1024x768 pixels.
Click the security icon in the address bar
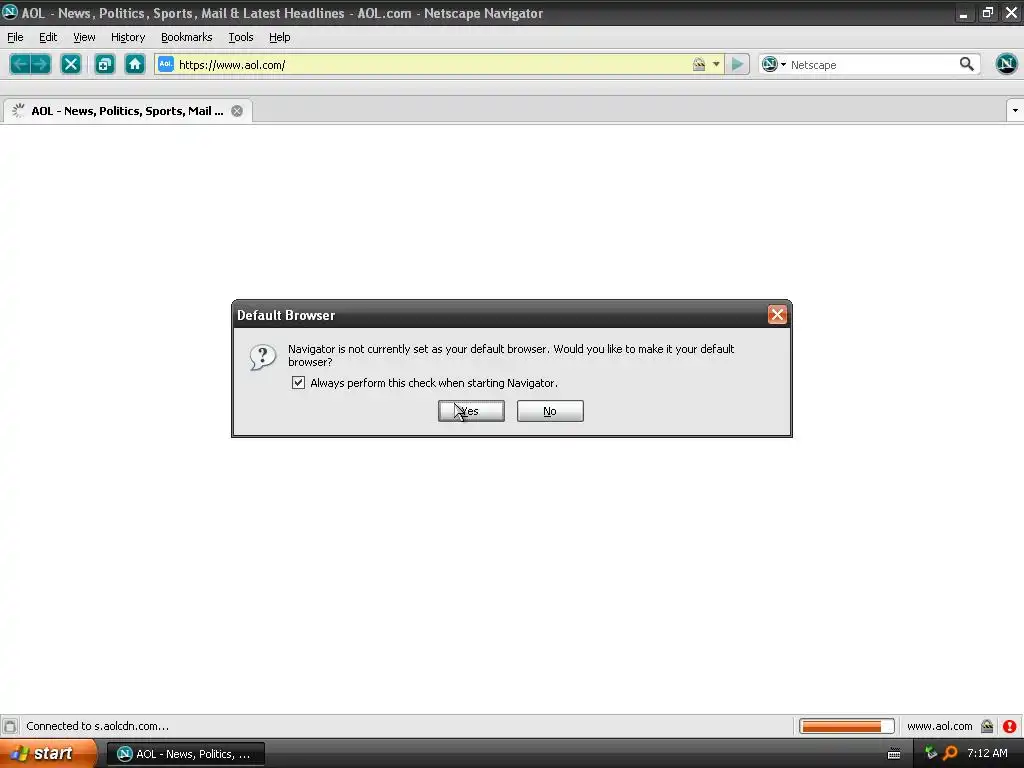[x=699, y=64]
